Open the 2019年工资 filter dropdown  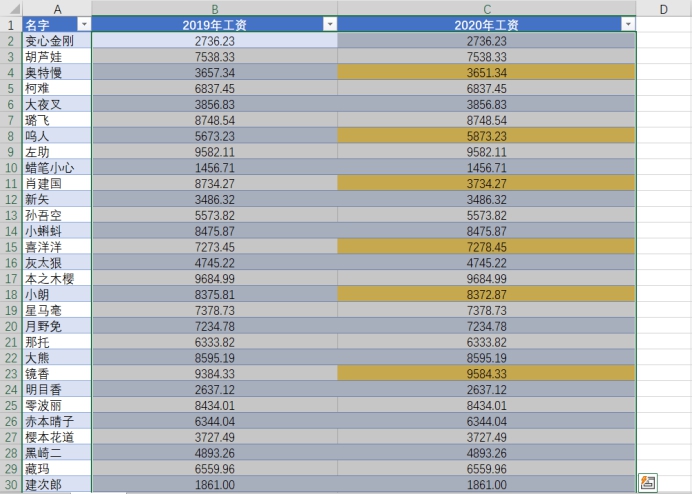[330, 24]
